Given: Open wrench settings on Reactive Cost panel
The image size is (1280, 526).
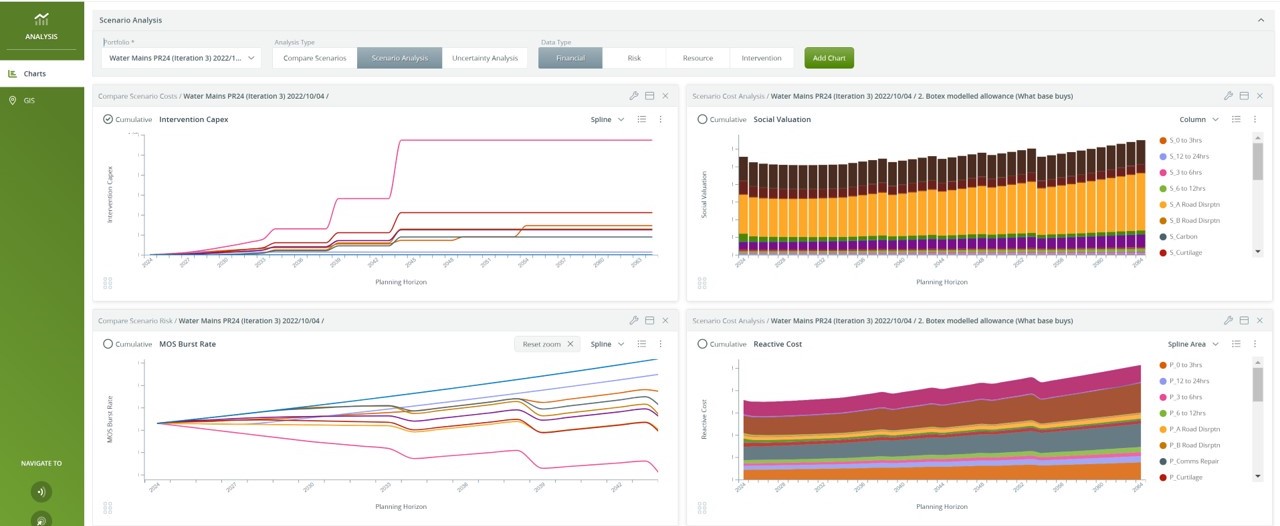Looking at the screenshot, I should click(1228, 321).
